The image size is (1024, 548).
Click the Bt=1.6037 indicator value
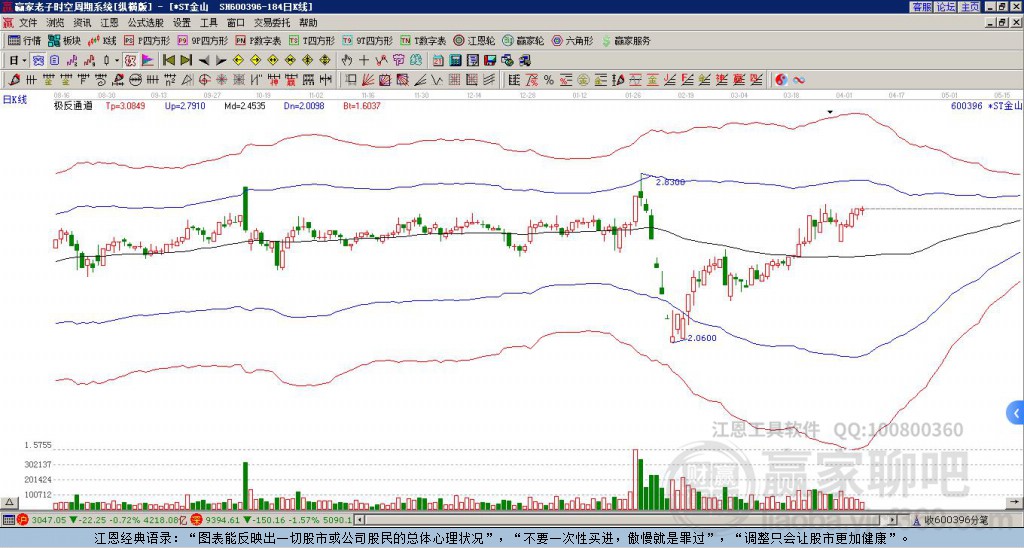(x=362, y=106)
